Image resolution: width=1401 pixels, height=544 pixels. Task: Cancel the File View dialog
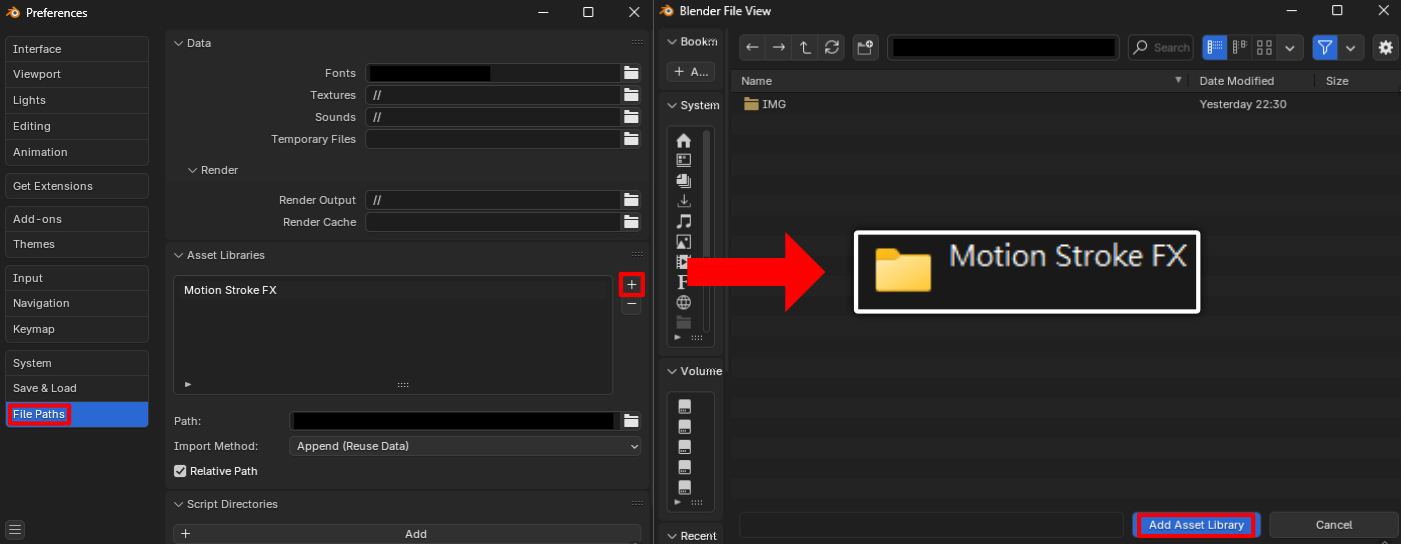click(1334, 525)
